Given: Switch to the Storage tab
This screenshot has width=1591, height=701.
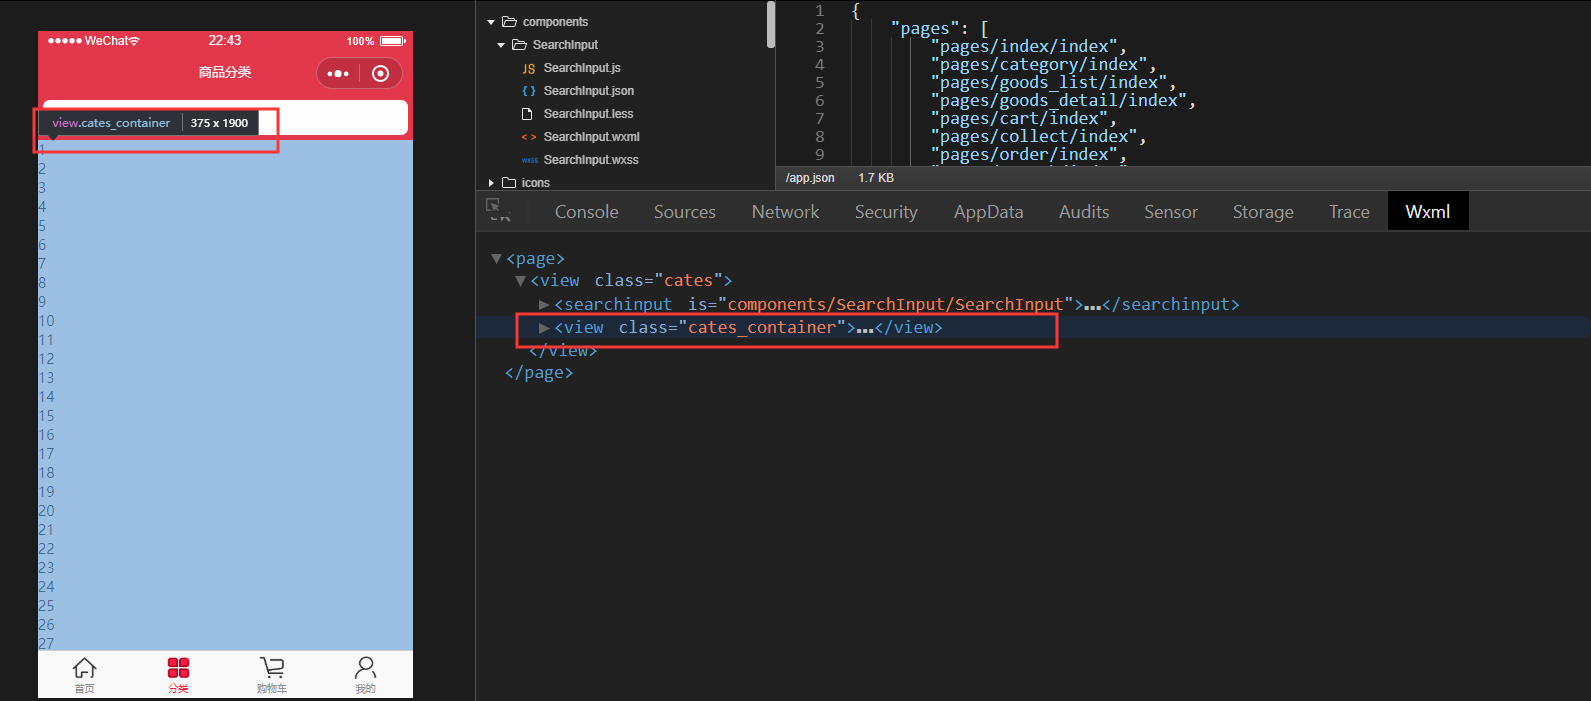Looking at the screenshot, I should 1263,212.
